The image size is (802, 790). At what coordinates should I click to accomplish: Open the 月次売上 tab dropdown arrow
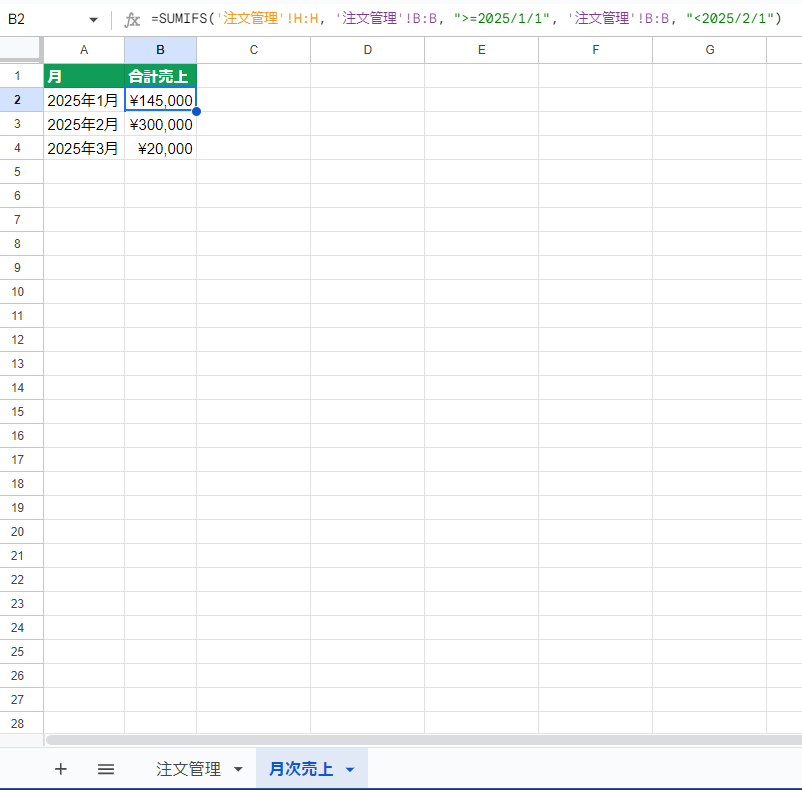pyautogui.click(x=350, y=769)
